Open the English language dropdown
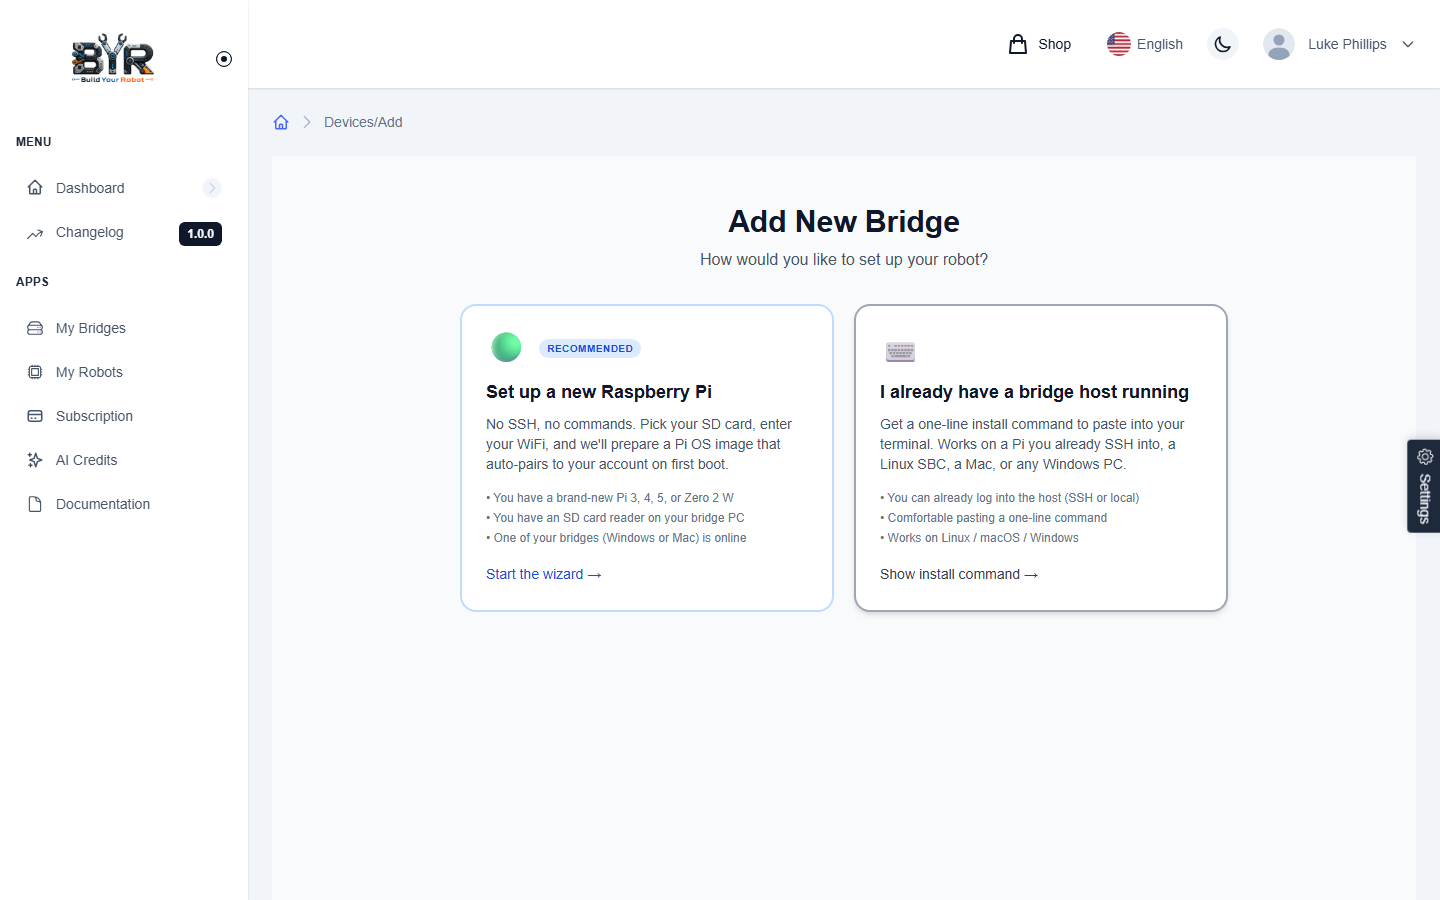Image resolution: width=1440 pixels, height=900 pixels. pyautogui.click(x=1145, y=44)
